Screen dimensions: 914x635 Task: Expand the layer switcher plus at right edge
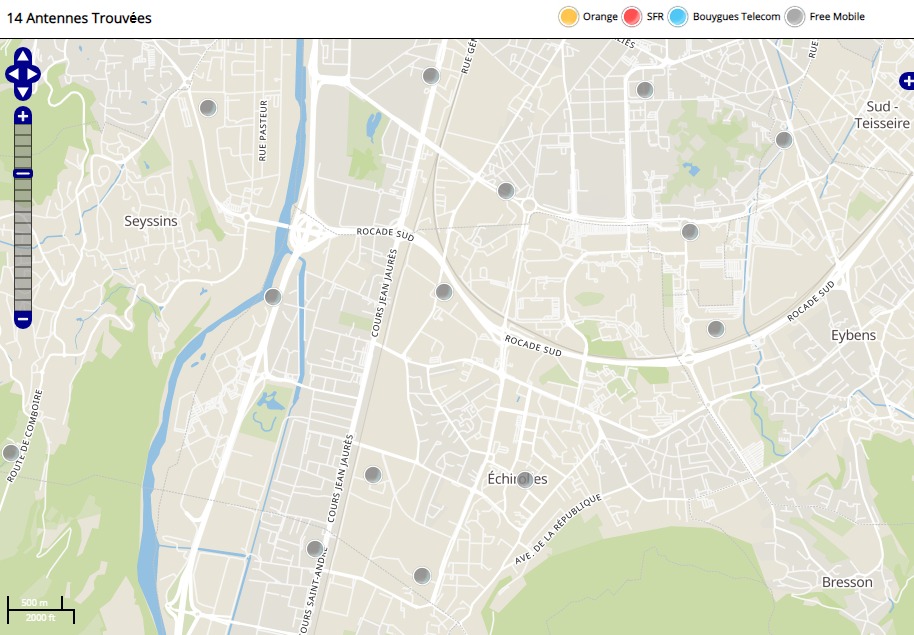[x=906, y=80]
